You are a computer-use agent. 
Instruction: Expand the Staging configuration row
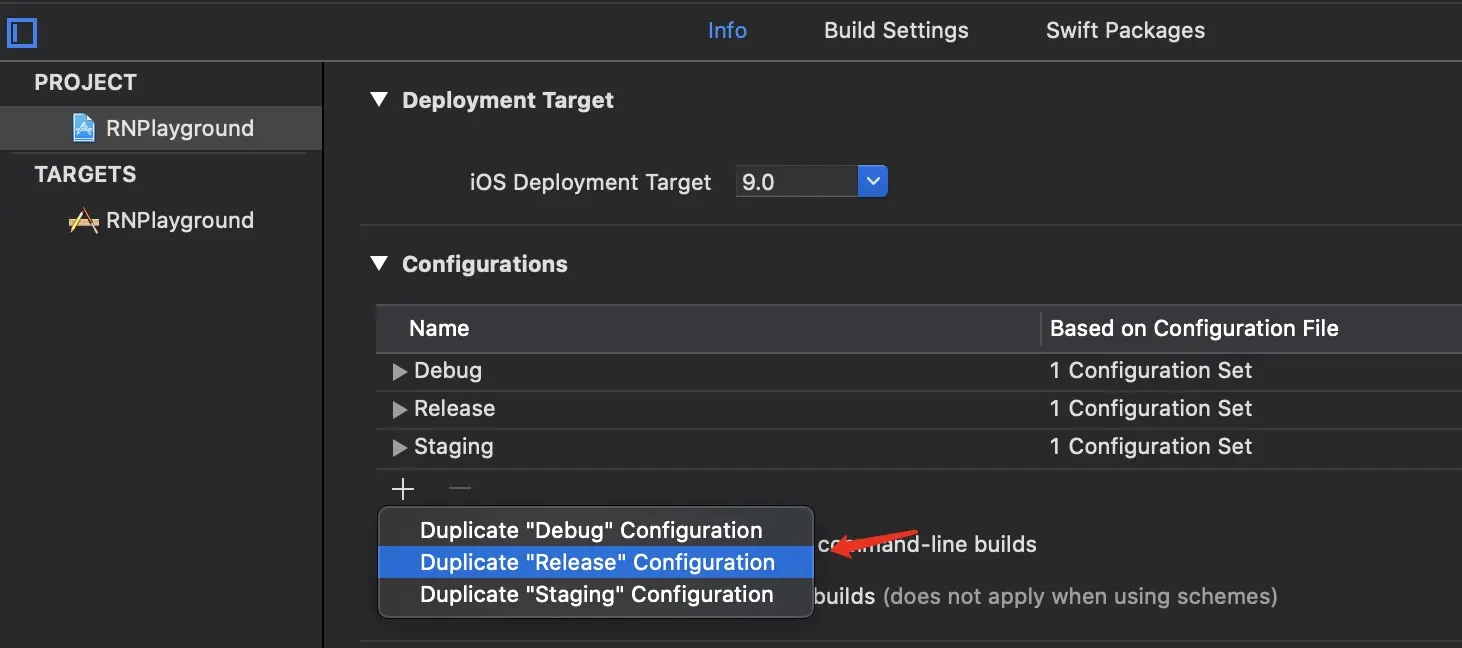tap(399, 447)
